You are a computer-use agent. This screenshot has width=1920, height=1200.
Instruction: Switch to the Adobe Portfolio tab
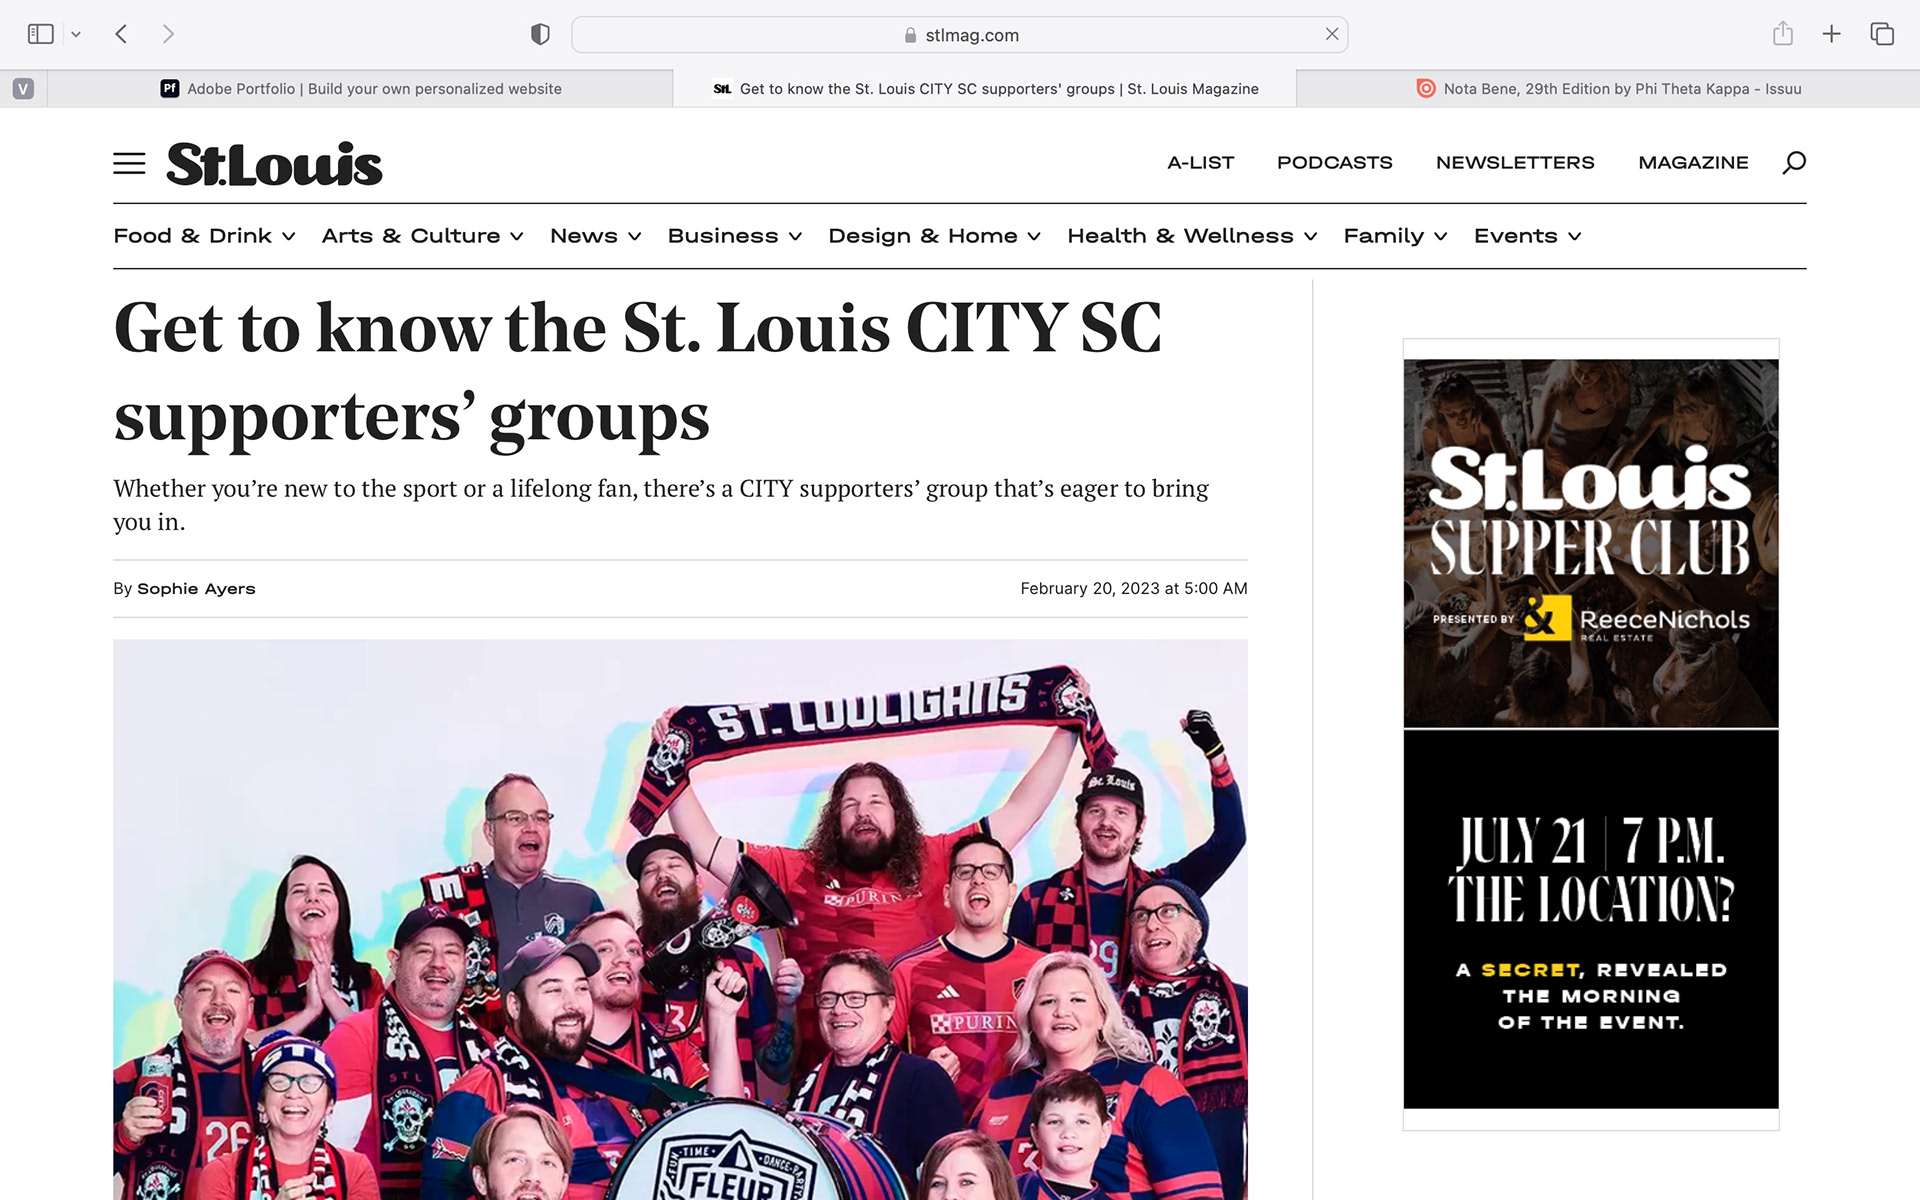pyautogui.click(x=360, y=88)
